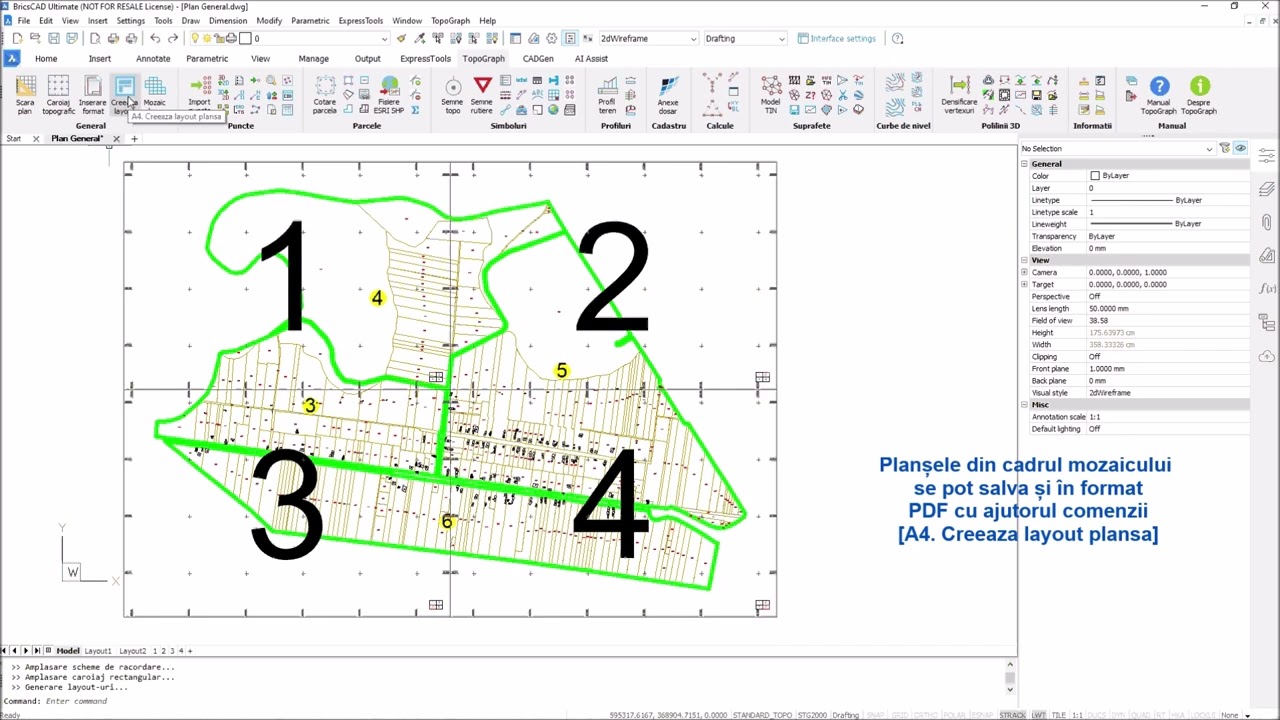Open the Drafting workspace dropdown

click(745, 38)
